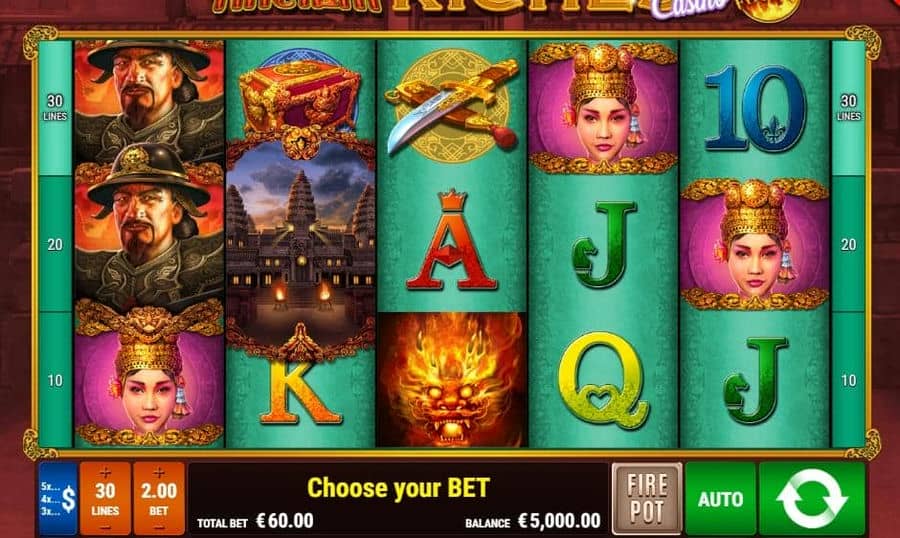This screenshot has width=900, height=538.
Task: Click the blue 10 symbol
Action: [754, 108]
